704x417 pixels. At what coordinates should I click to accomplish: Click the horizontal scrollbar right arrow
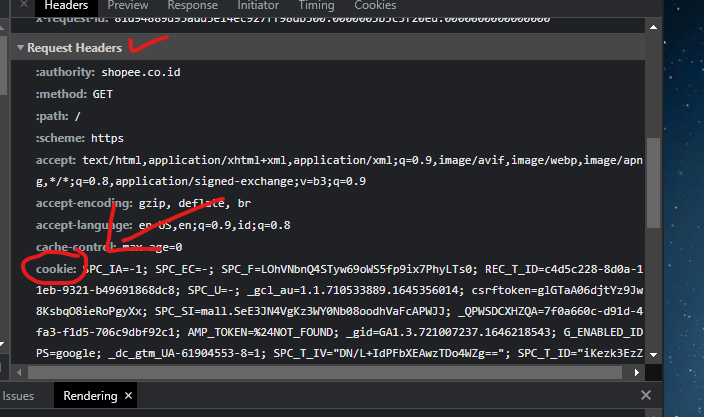click(x=637, y=372)
